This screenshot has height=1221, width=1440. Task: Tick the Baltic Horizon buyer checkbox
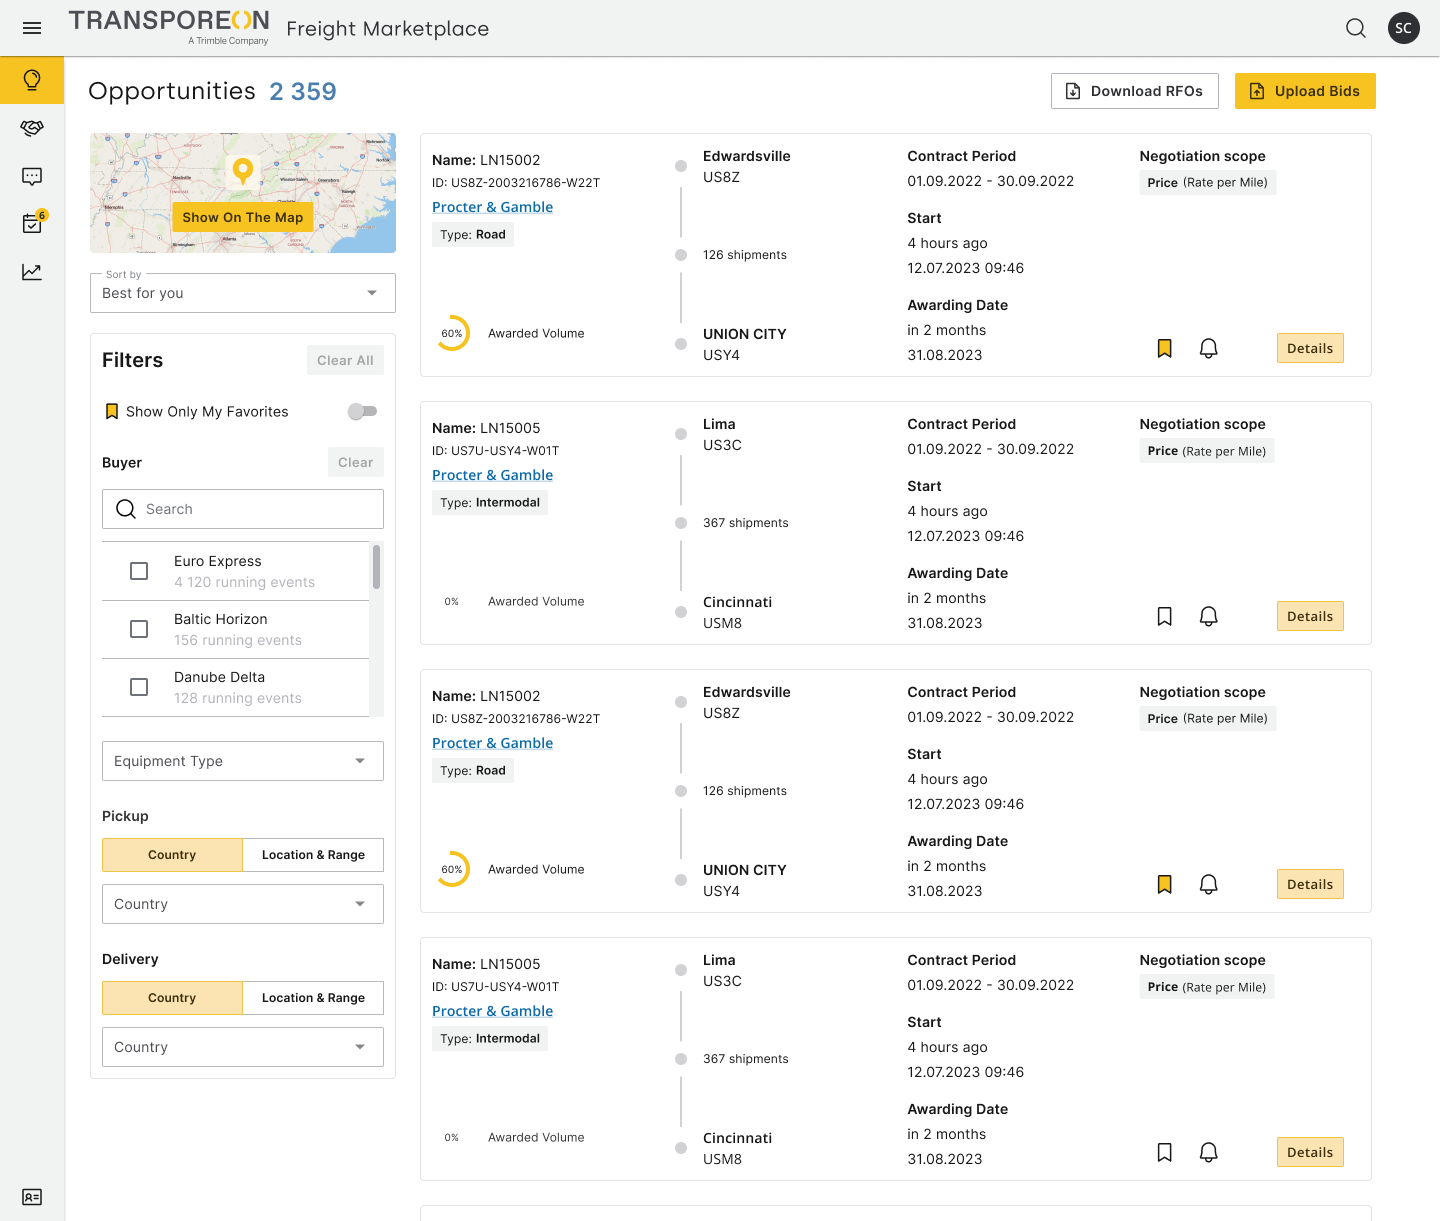coord(139,629)
